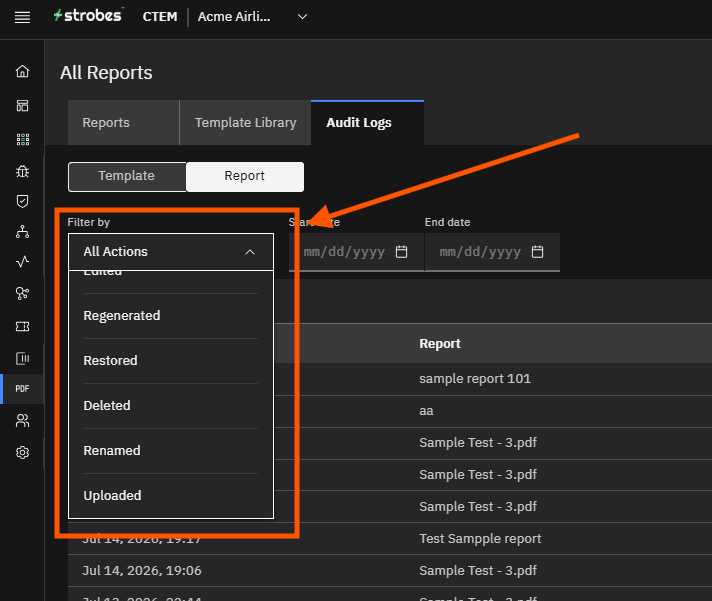Open the barcode panel sidebar icon
This screenshot has width=712, height=601.
[22, 359]
